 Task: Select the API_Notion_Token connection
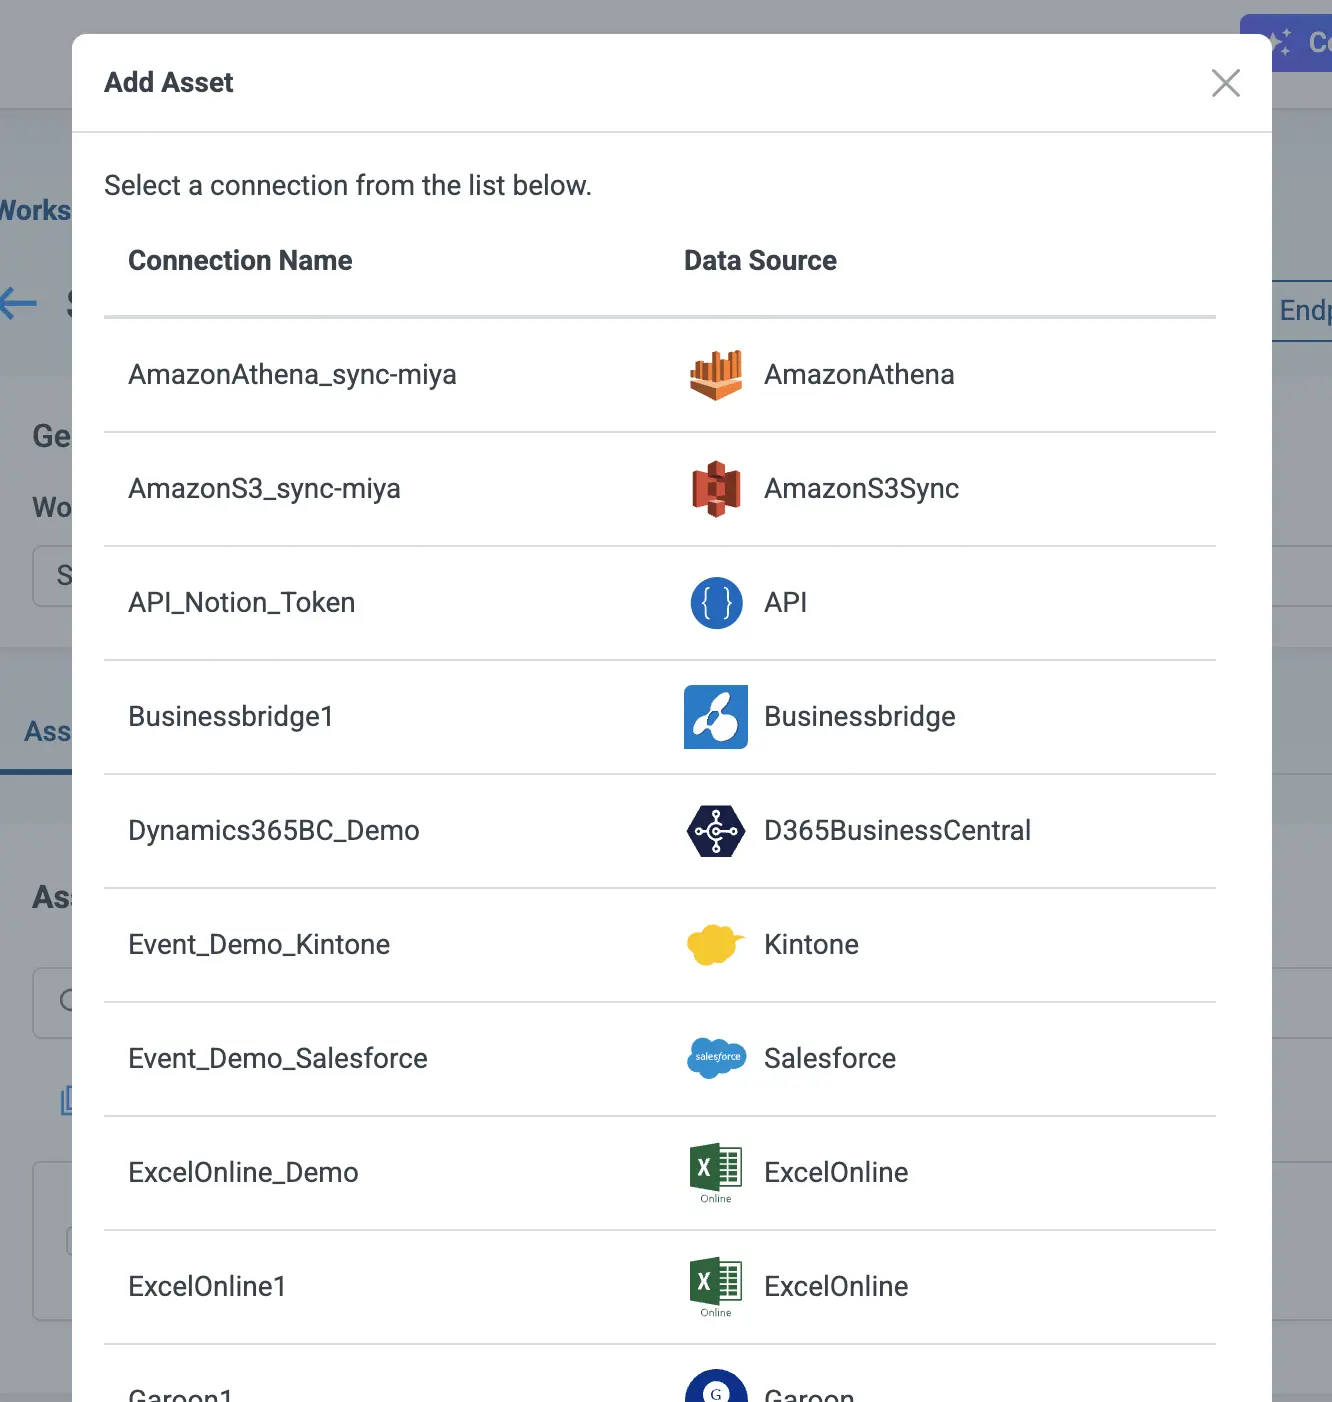(241, 603)
